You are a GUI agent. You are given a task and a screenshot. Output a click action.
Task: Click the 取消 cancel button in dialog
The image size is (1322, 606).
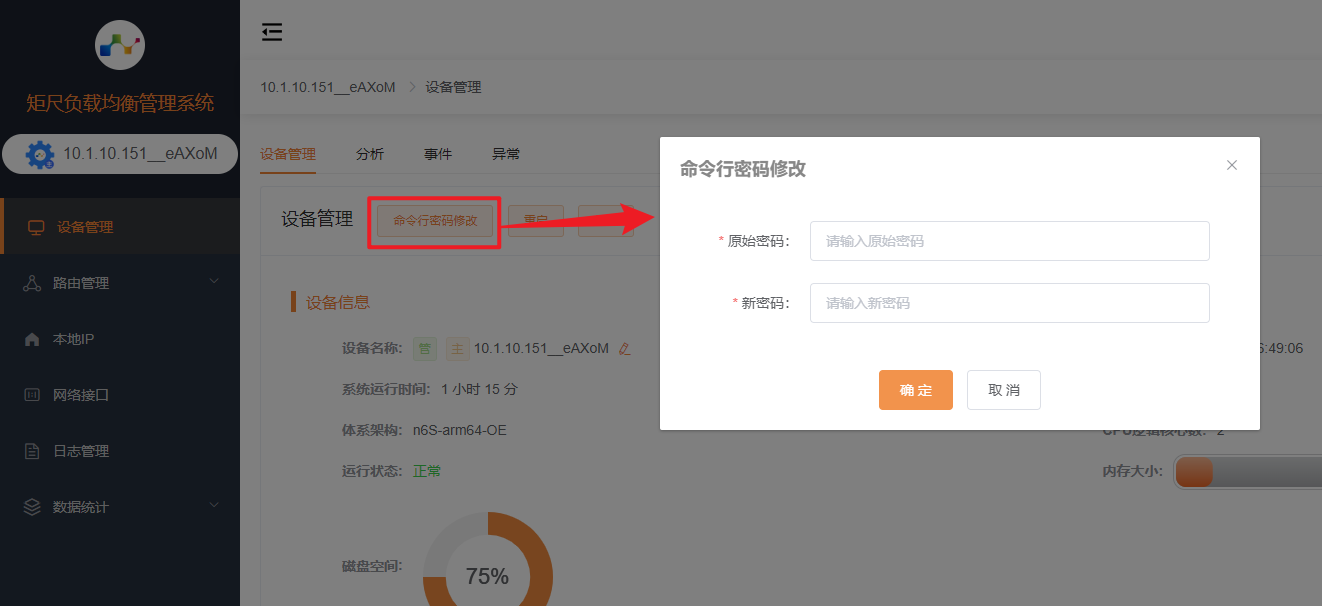[1003, 390]
